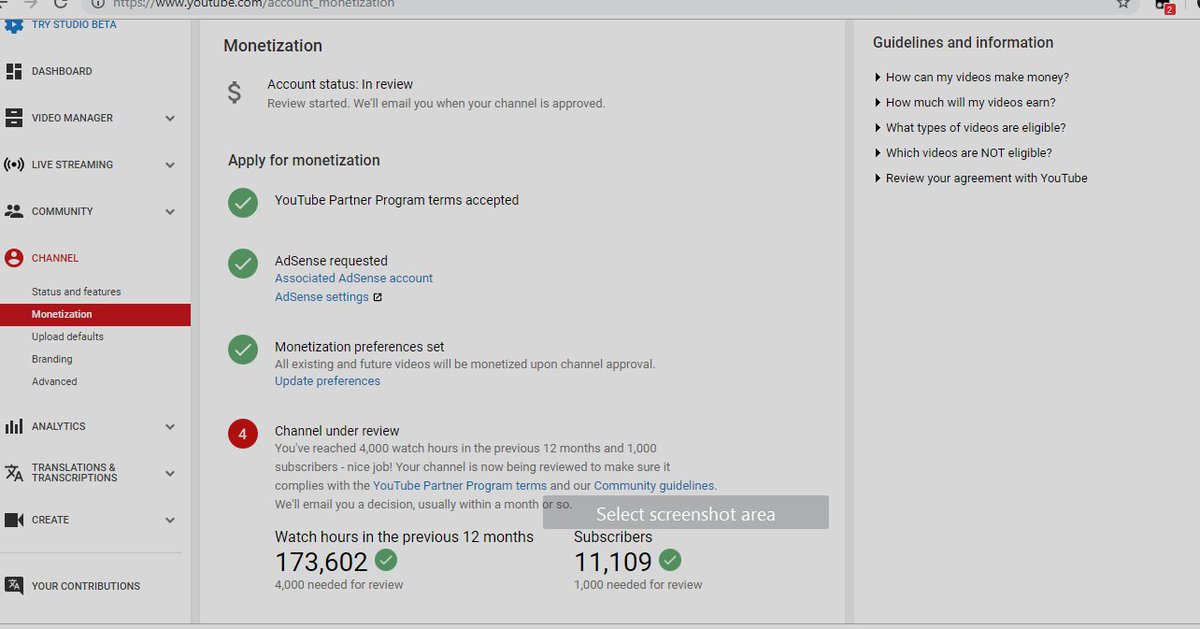The width and height of the screenshot is (1200, 629).
Task: Open the Dashboard menu label
Action: coord(62,72)
